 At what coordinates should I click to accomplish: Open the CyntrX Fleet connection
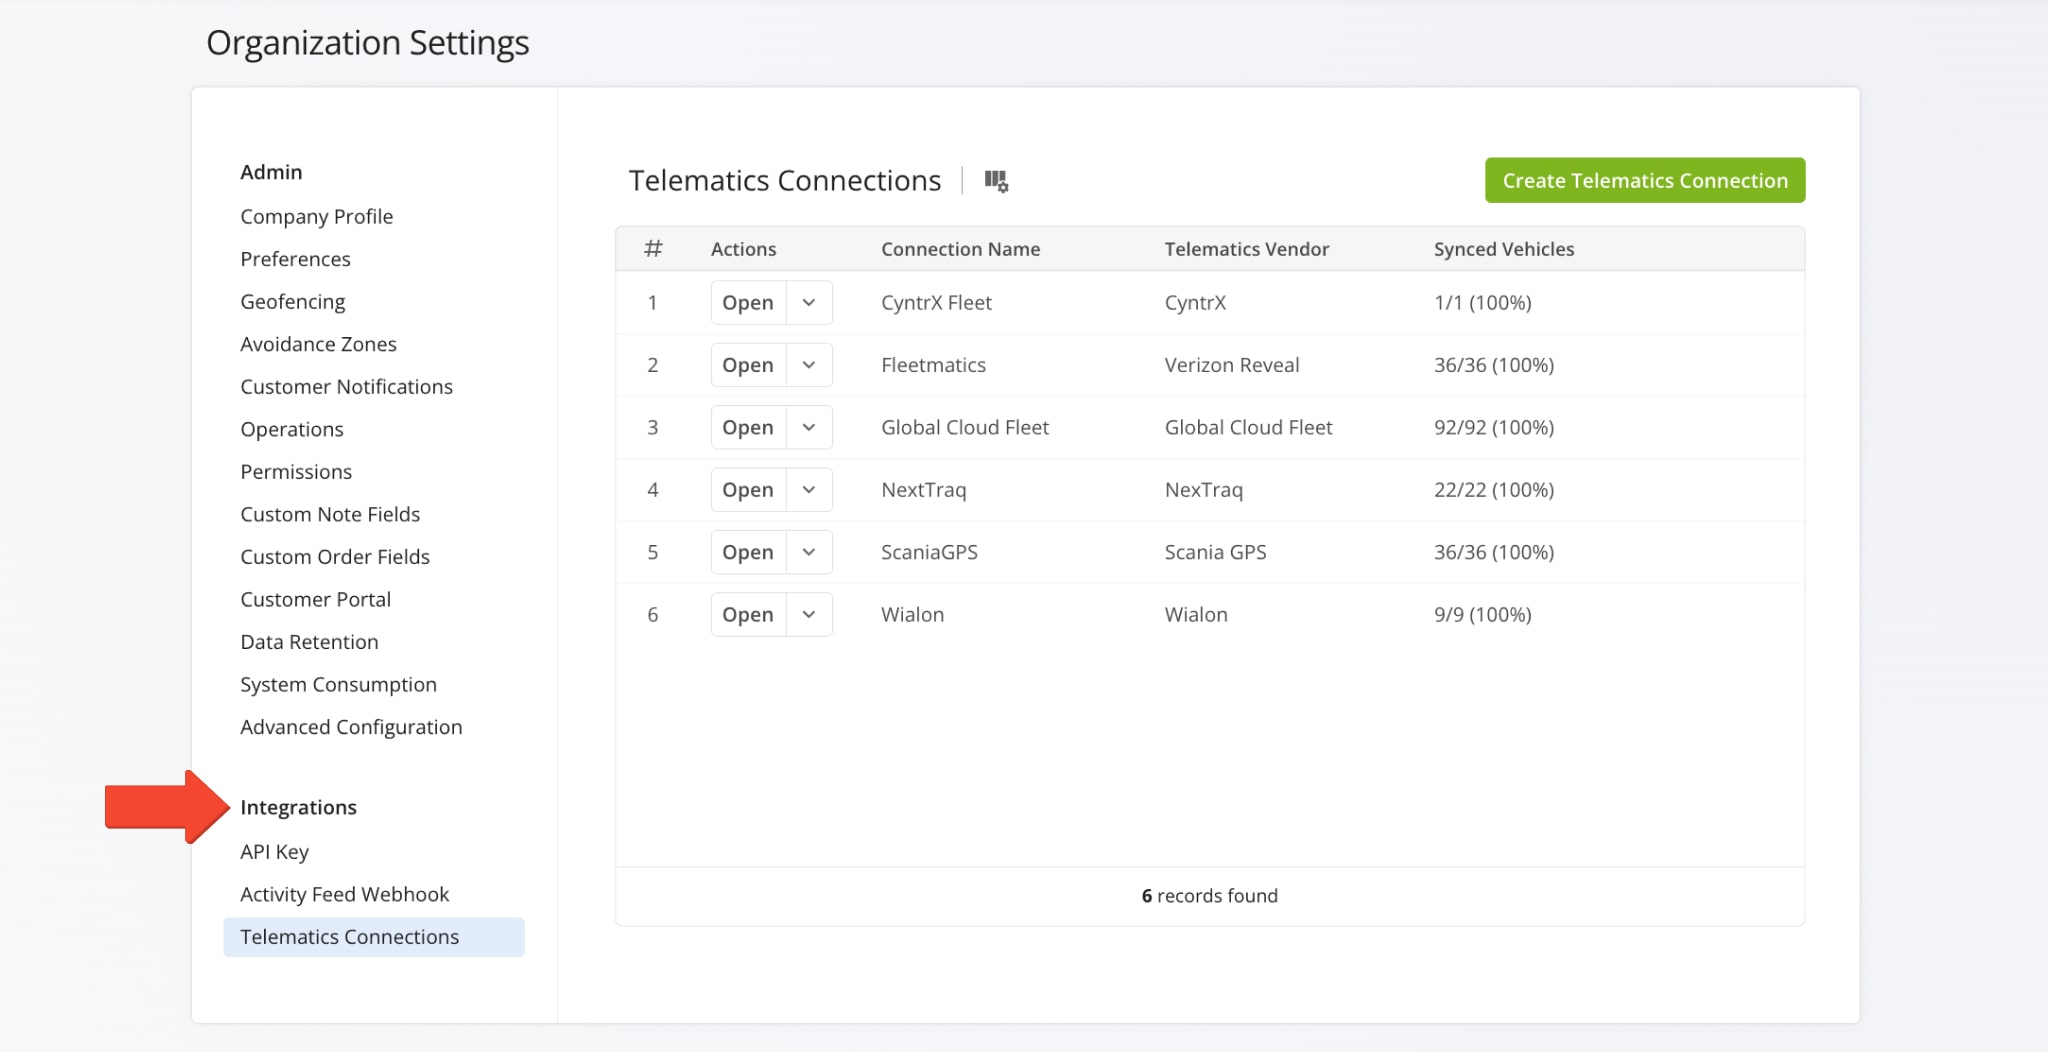(748, 303)
